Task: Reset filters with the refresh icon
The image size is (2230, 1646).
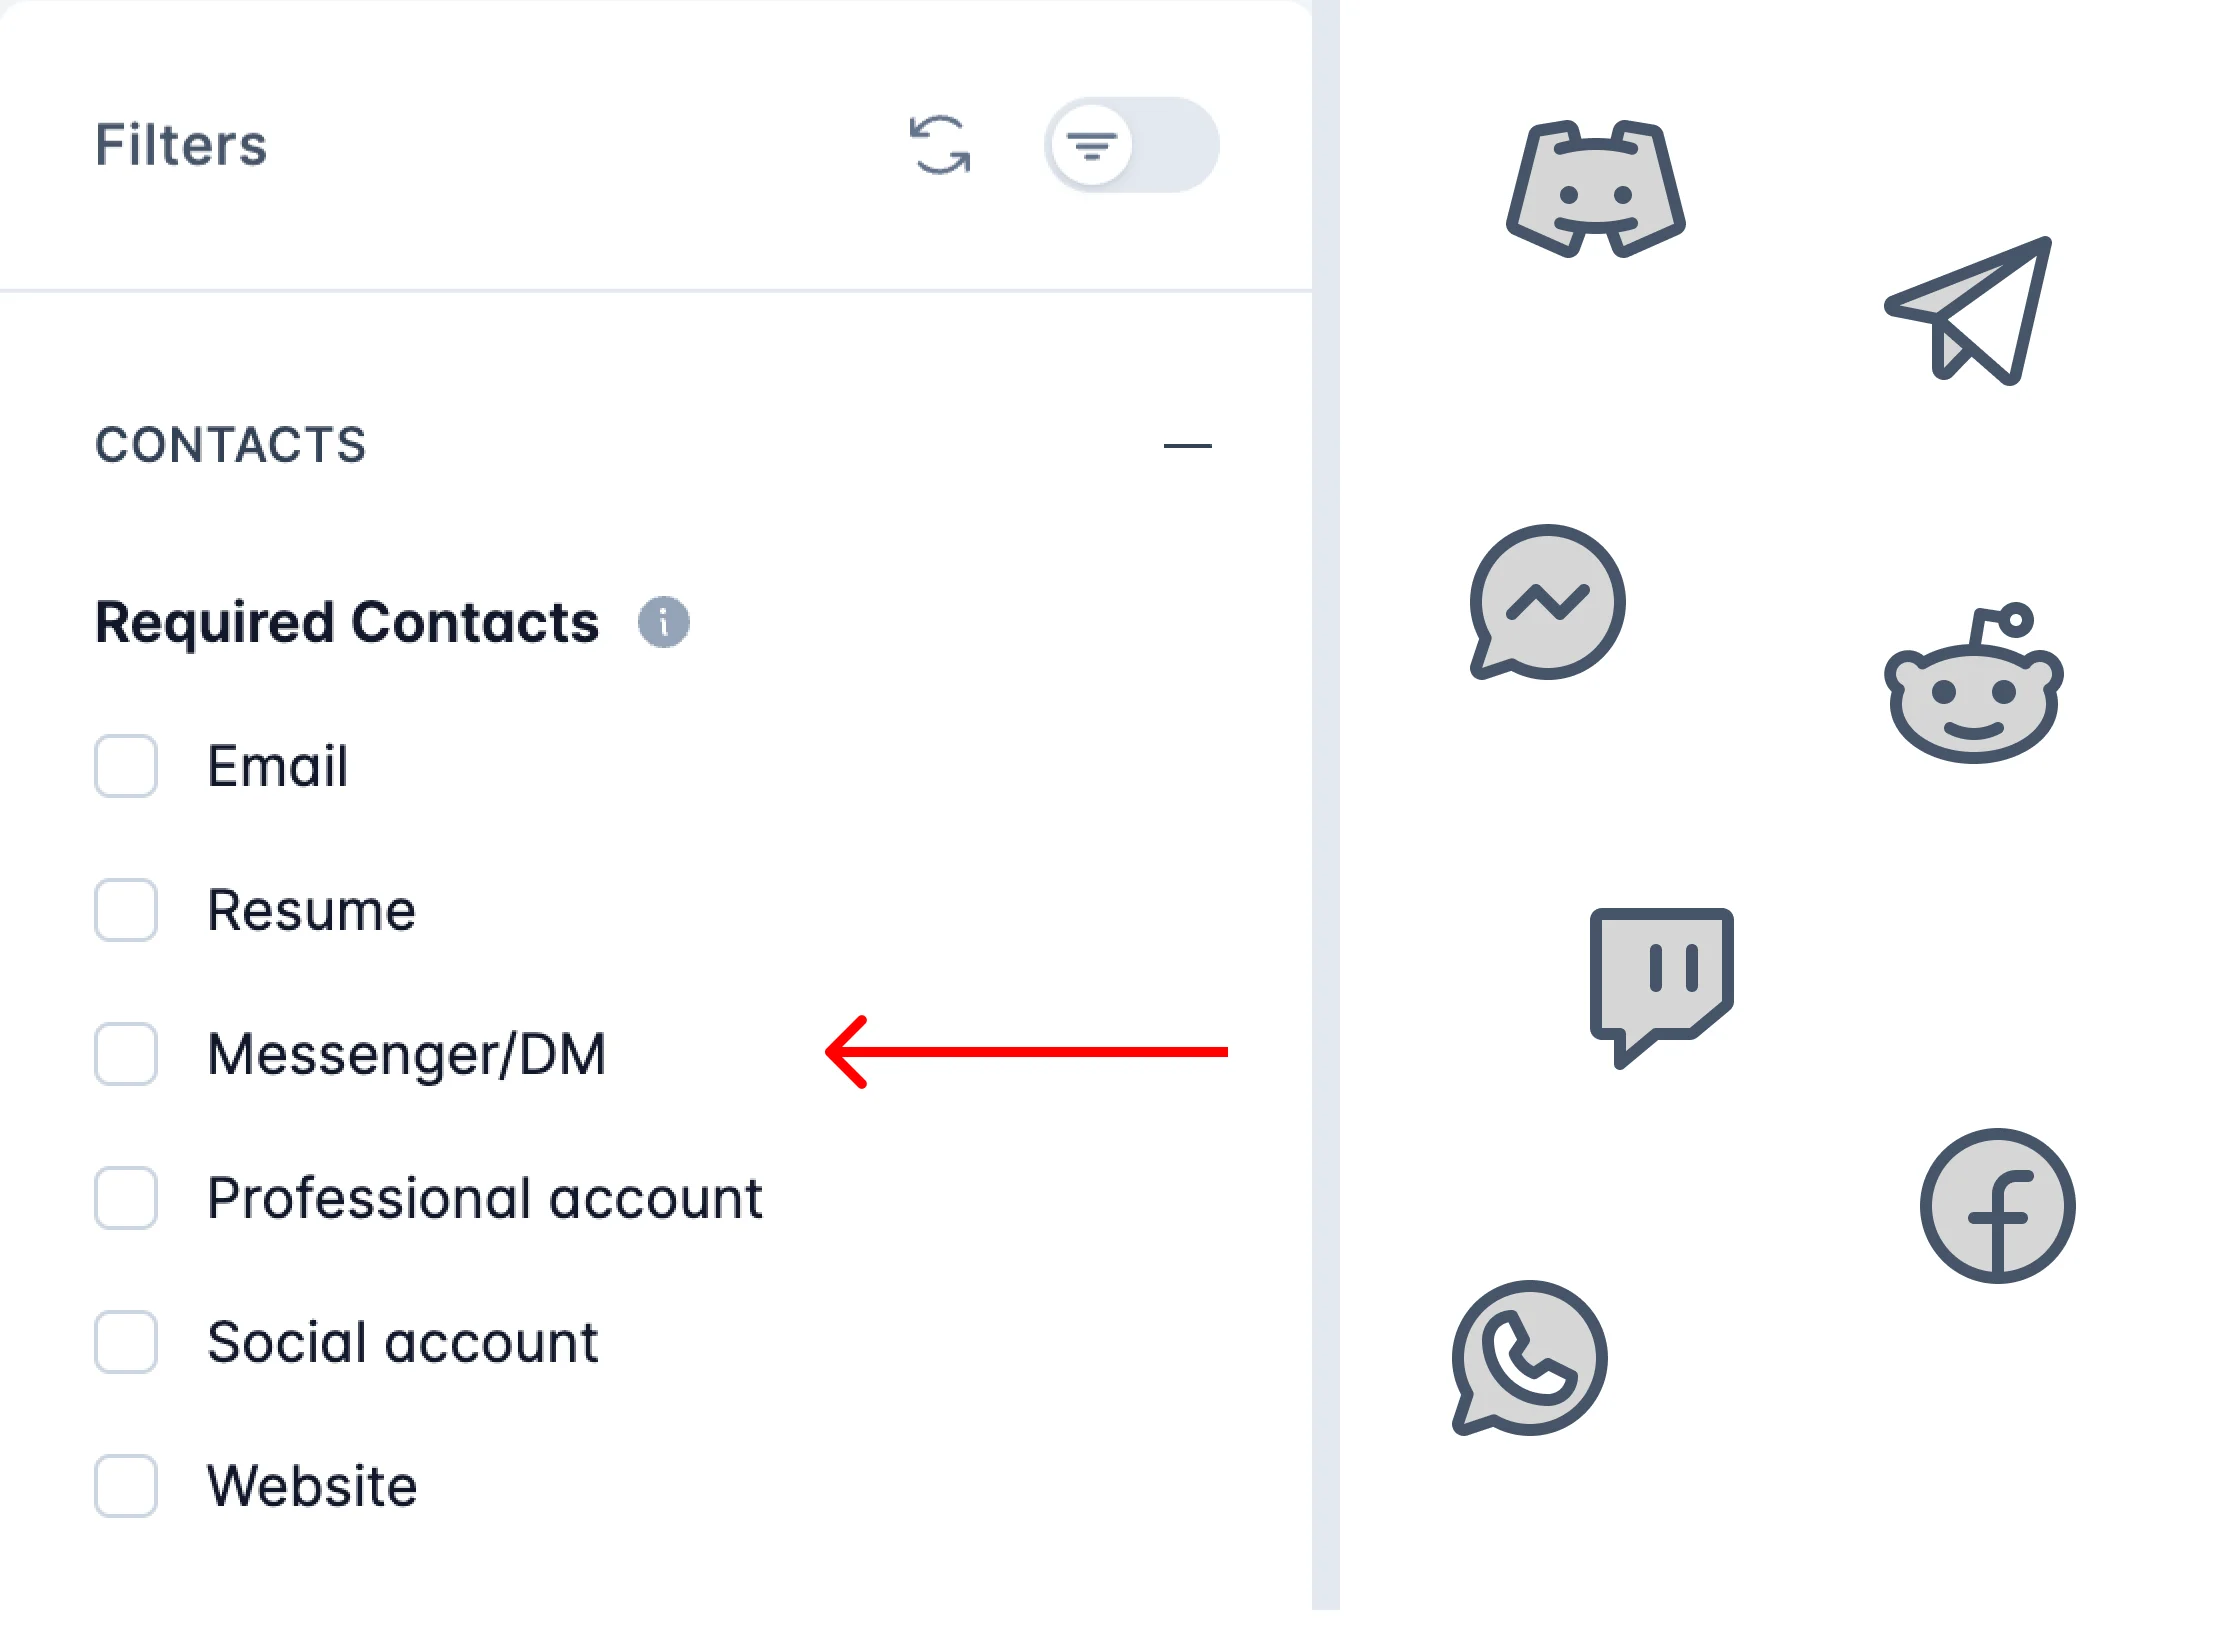Action: [x=940, y=146]
